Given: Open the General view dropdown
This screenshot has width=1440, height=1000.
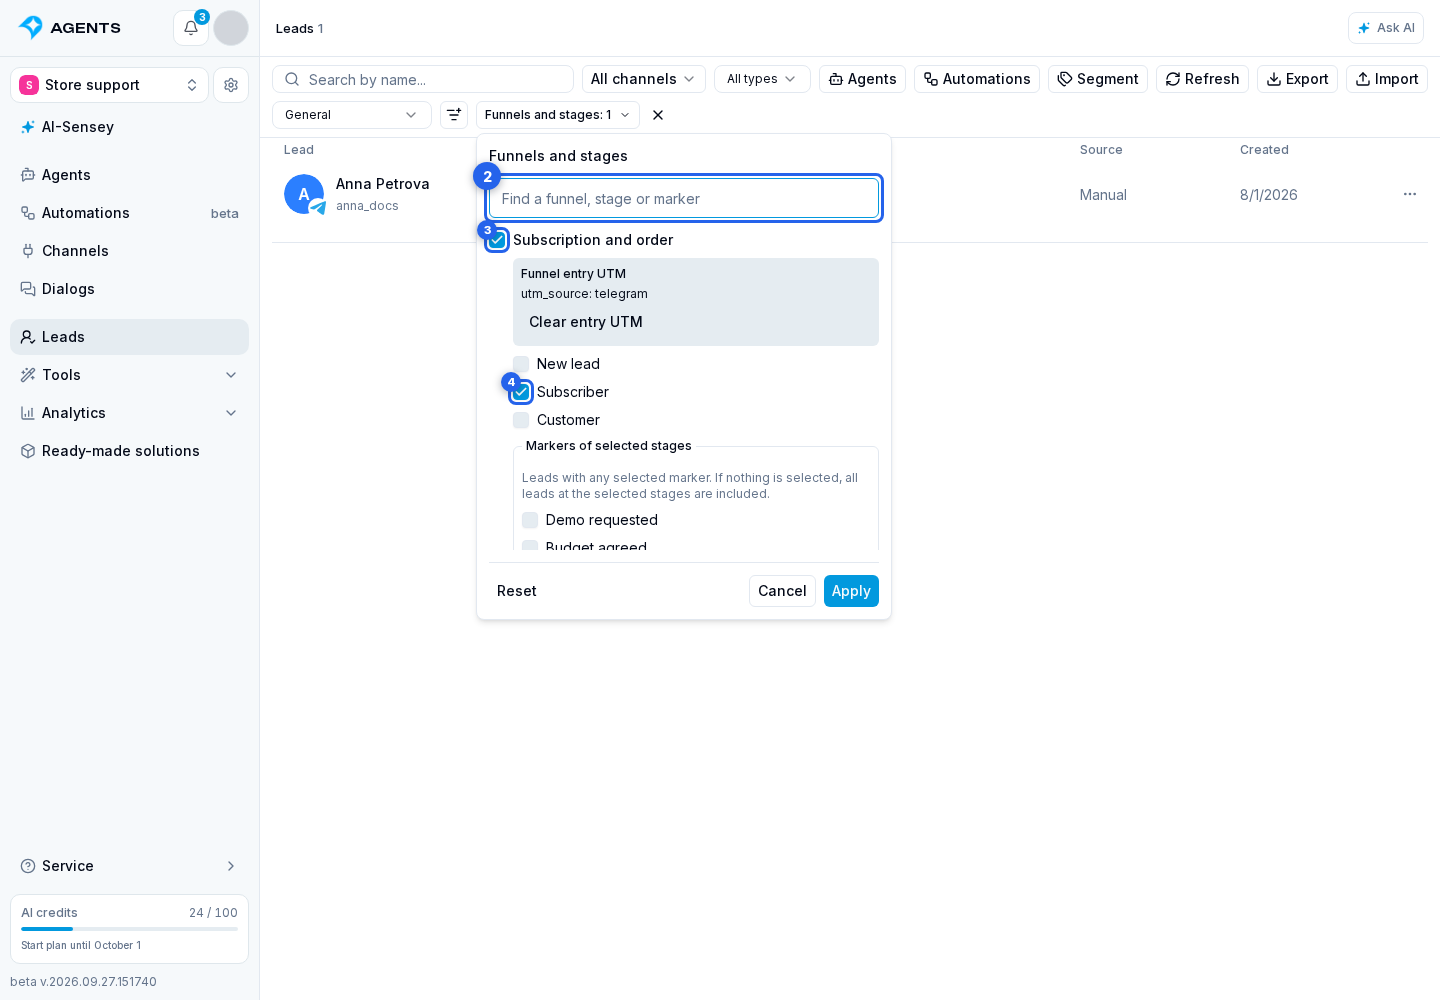Looking at the screenshot, I should click(352, 115).
